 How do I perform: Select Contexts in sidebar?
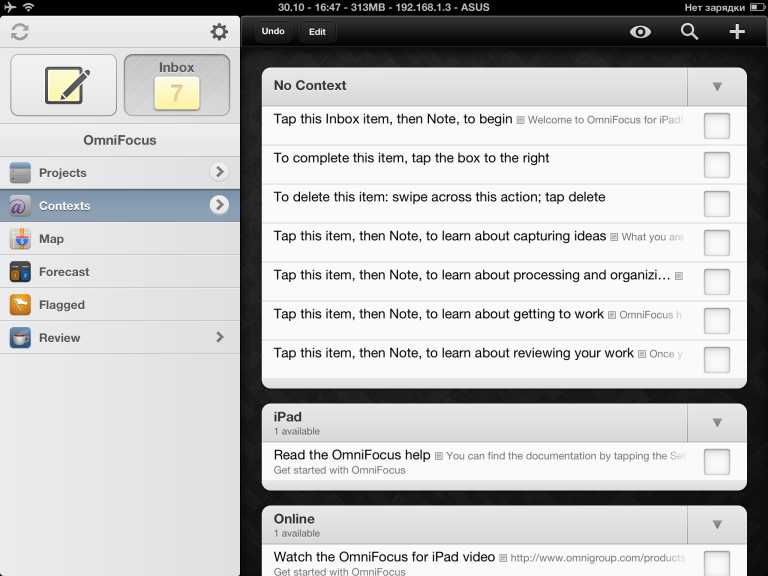click(x=120, y=206)
